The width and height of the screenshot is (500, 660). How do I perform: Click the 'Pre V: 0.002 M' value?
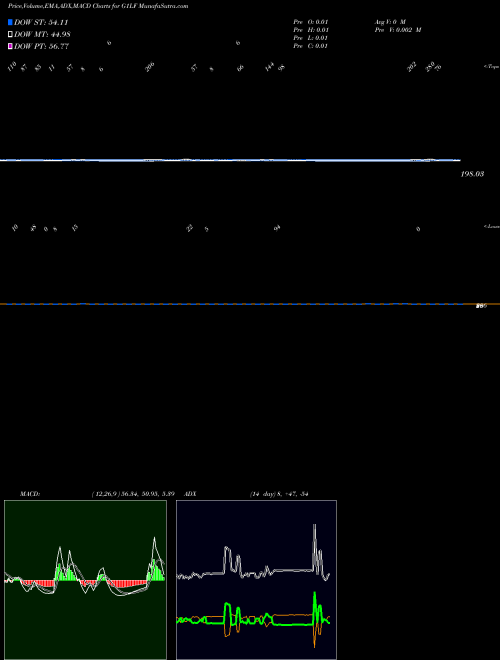398,30
